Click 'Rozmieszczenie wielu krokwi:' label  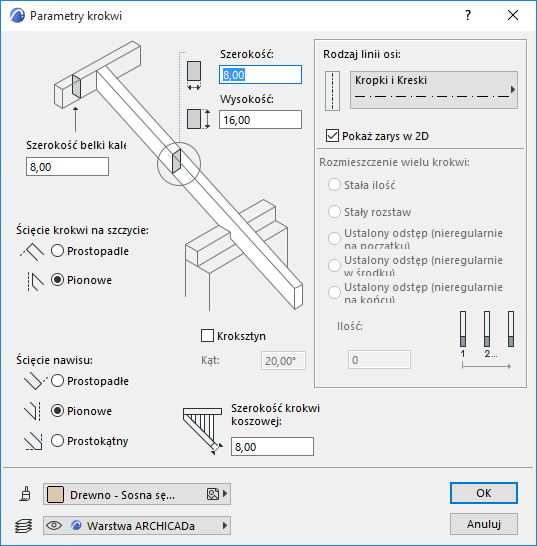(395, 162)
